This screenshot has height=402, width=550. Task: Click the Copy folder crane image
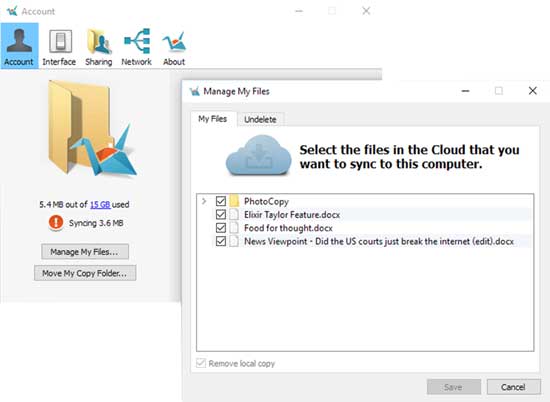coord(91,128)
